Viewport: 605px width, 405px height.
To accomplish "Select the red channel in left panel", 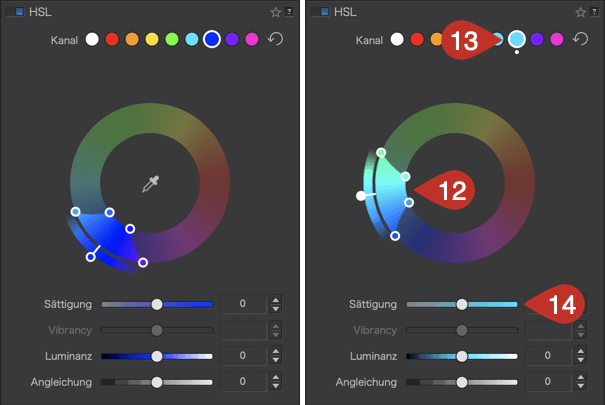I will pyautogui.click(x=112, y=39).
